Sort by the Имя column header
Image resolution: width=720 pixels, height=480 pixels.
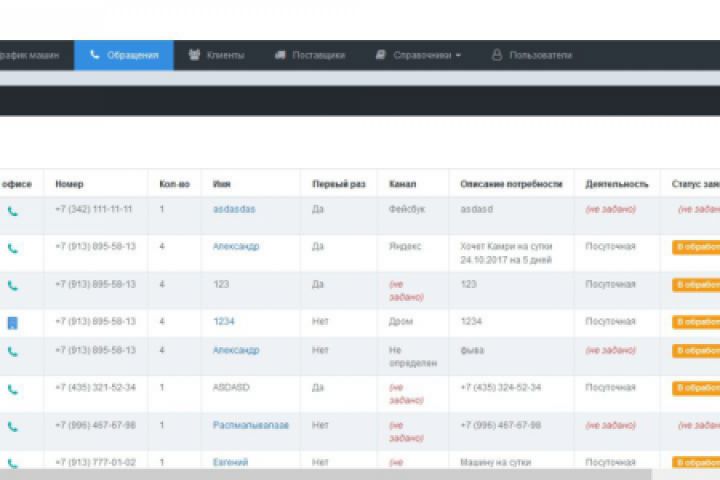tap(222, 184)
